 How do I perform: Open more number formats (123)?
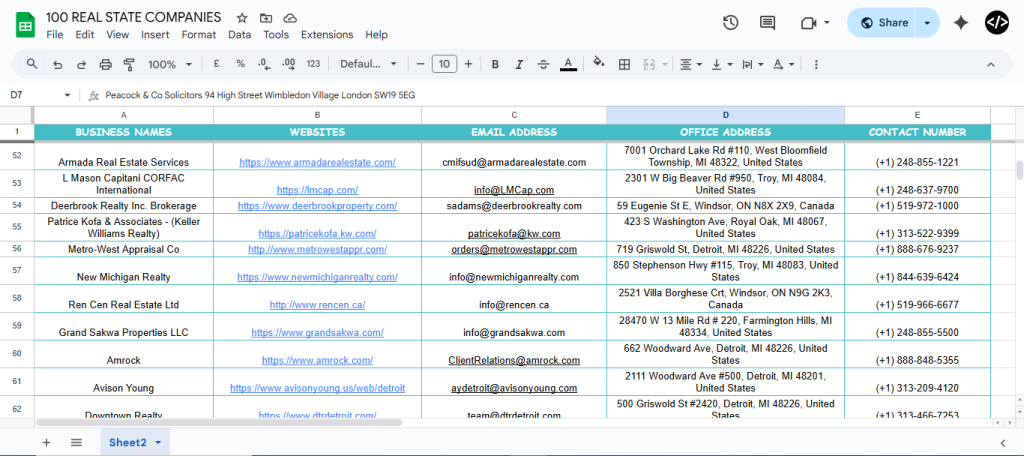pyautogui.click(x=313, y=64)
